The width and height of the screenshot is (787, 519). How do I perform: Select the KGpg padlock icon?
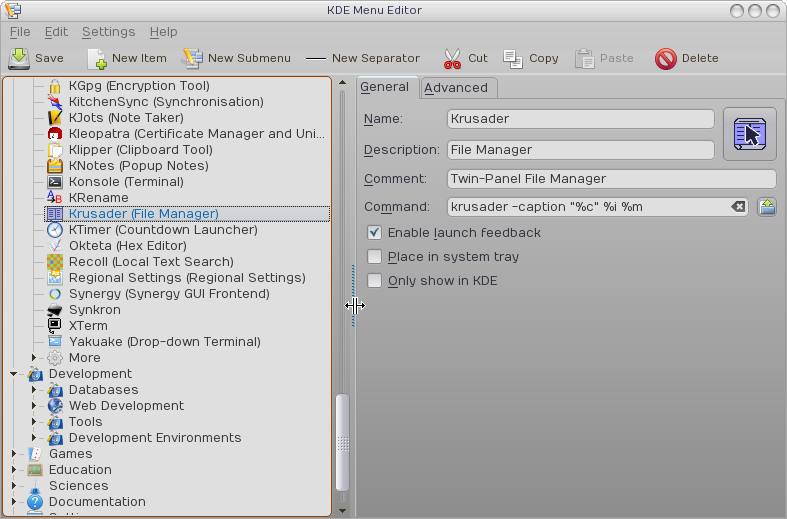pos(55,86)
